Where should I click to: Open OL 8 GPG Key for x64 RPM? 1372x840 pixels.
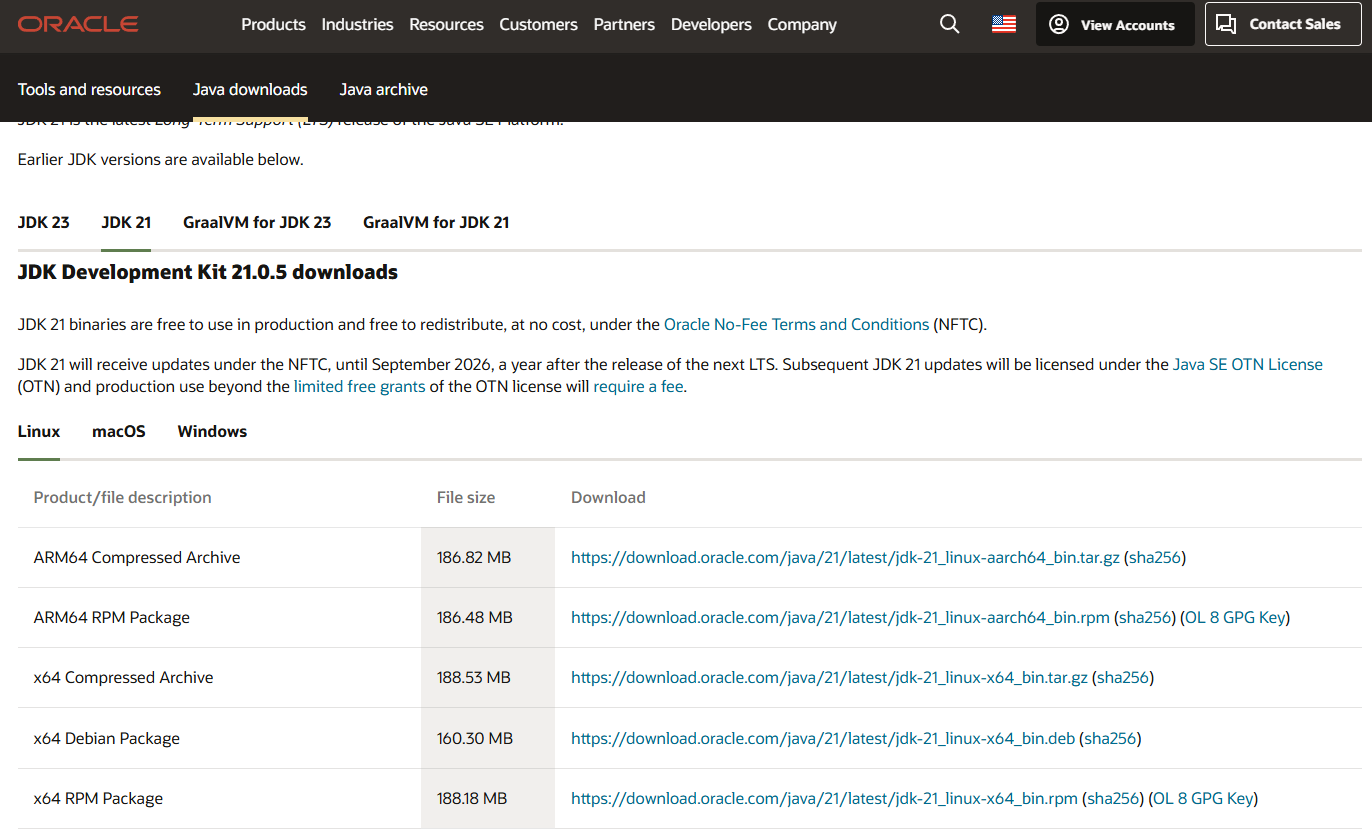click(x=1203, y=798)
